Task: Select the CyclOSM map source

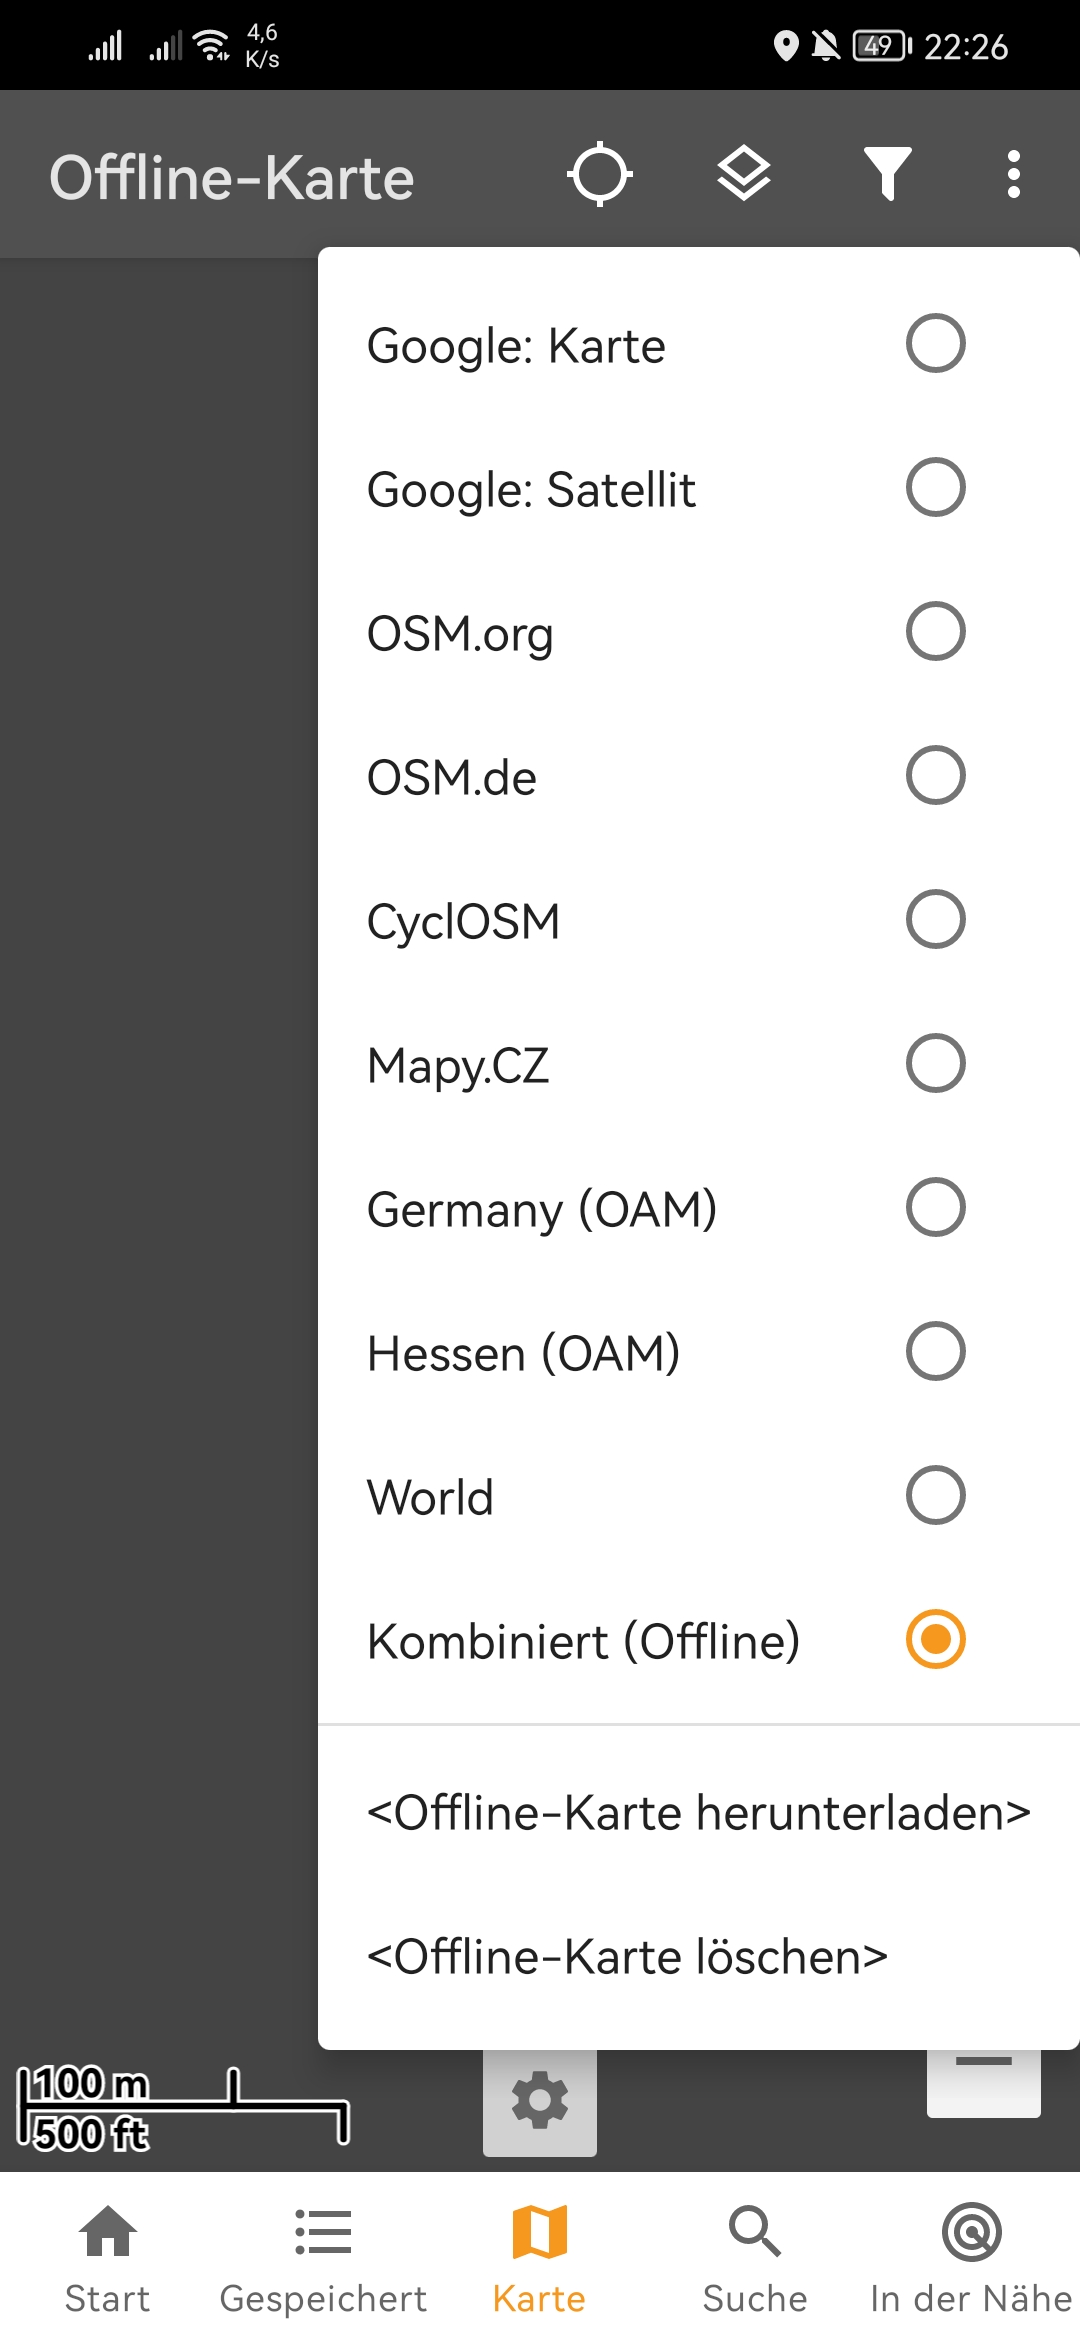Action: pyautogui.click(x=660, y=921)
